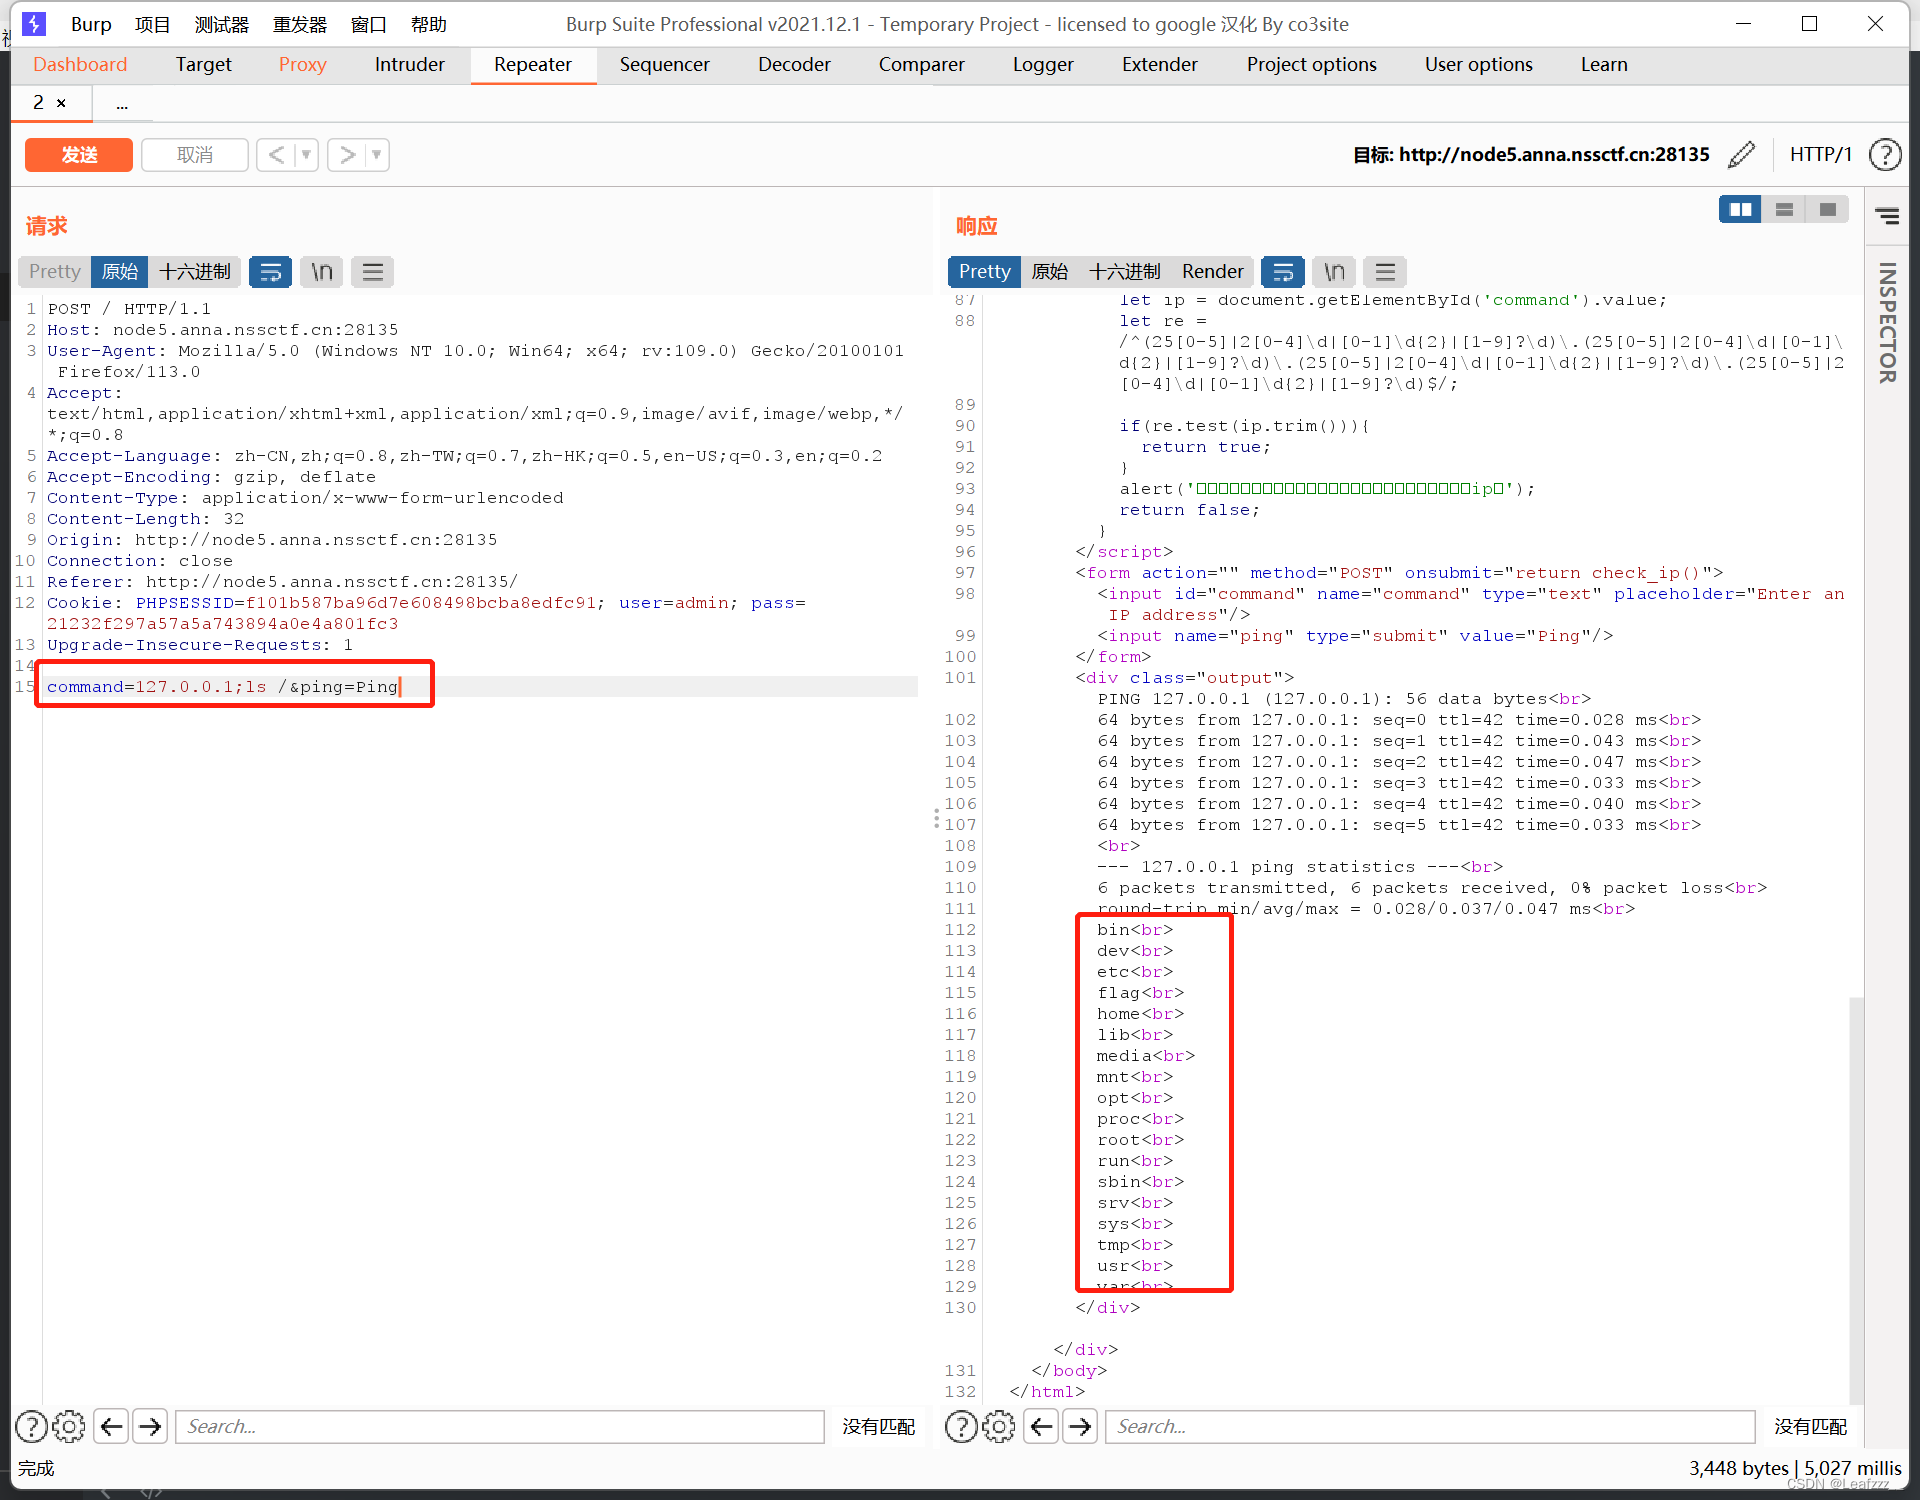This screenshot has width=1920, height=1500.
Task: Select request Pretty view tab
Action: click(55, 272)
